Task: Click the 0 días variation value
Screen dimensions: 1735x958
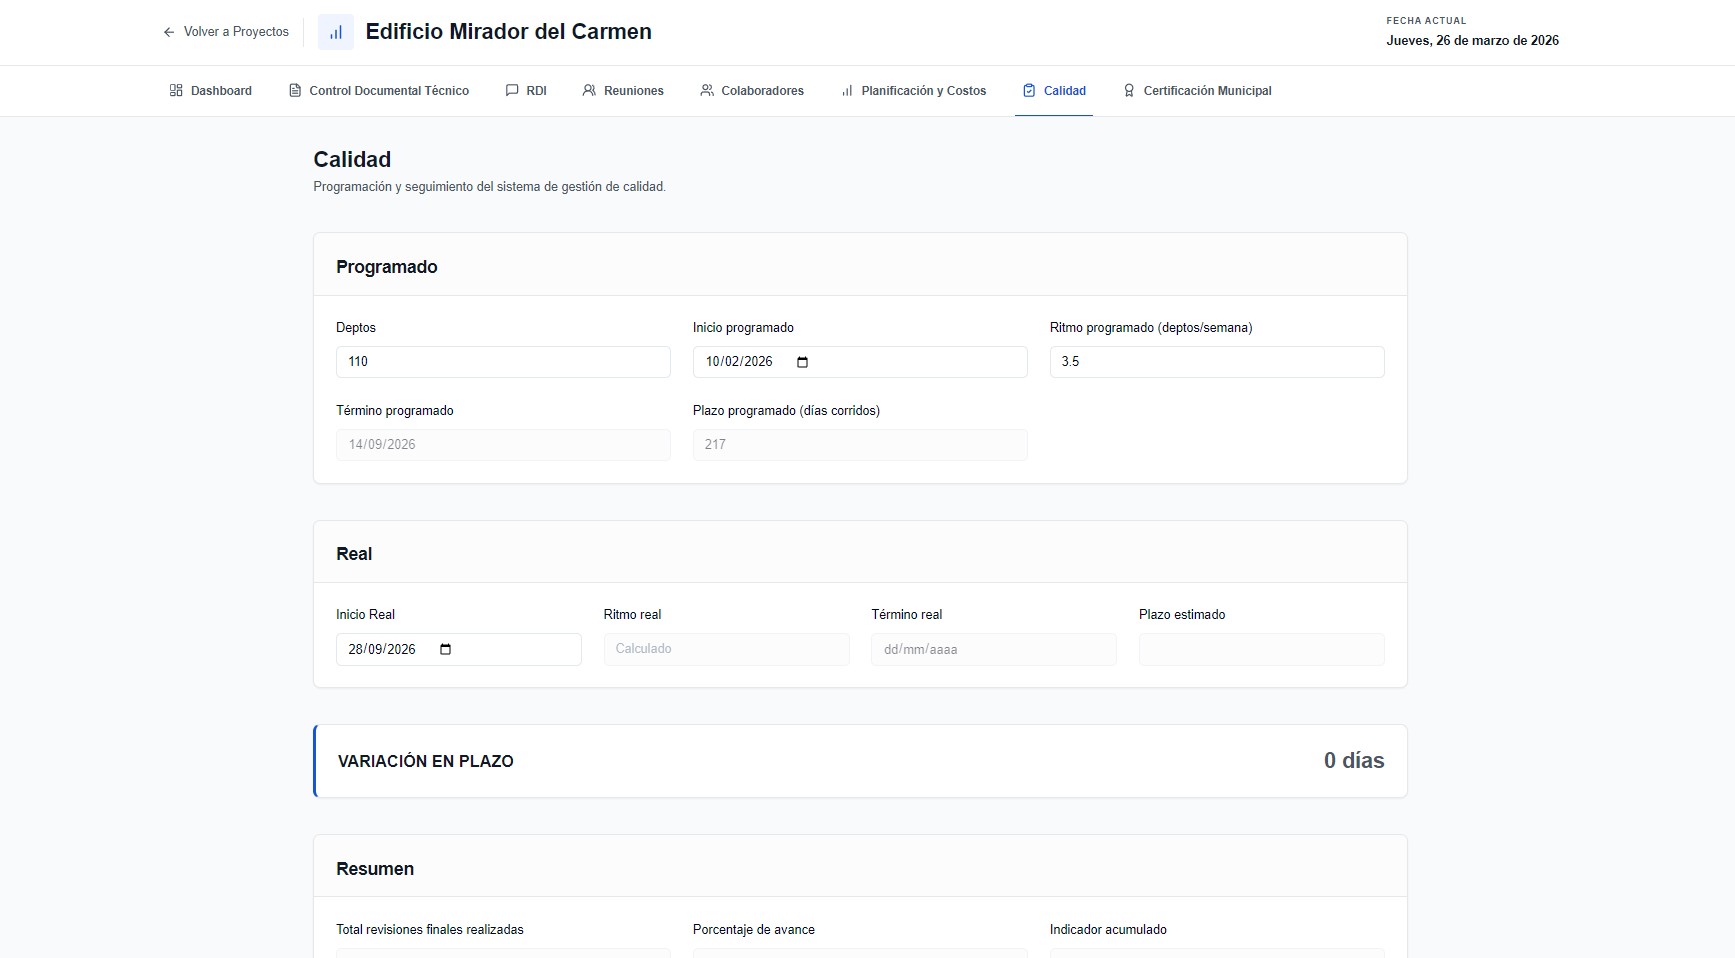Action: click(1354, 761)
